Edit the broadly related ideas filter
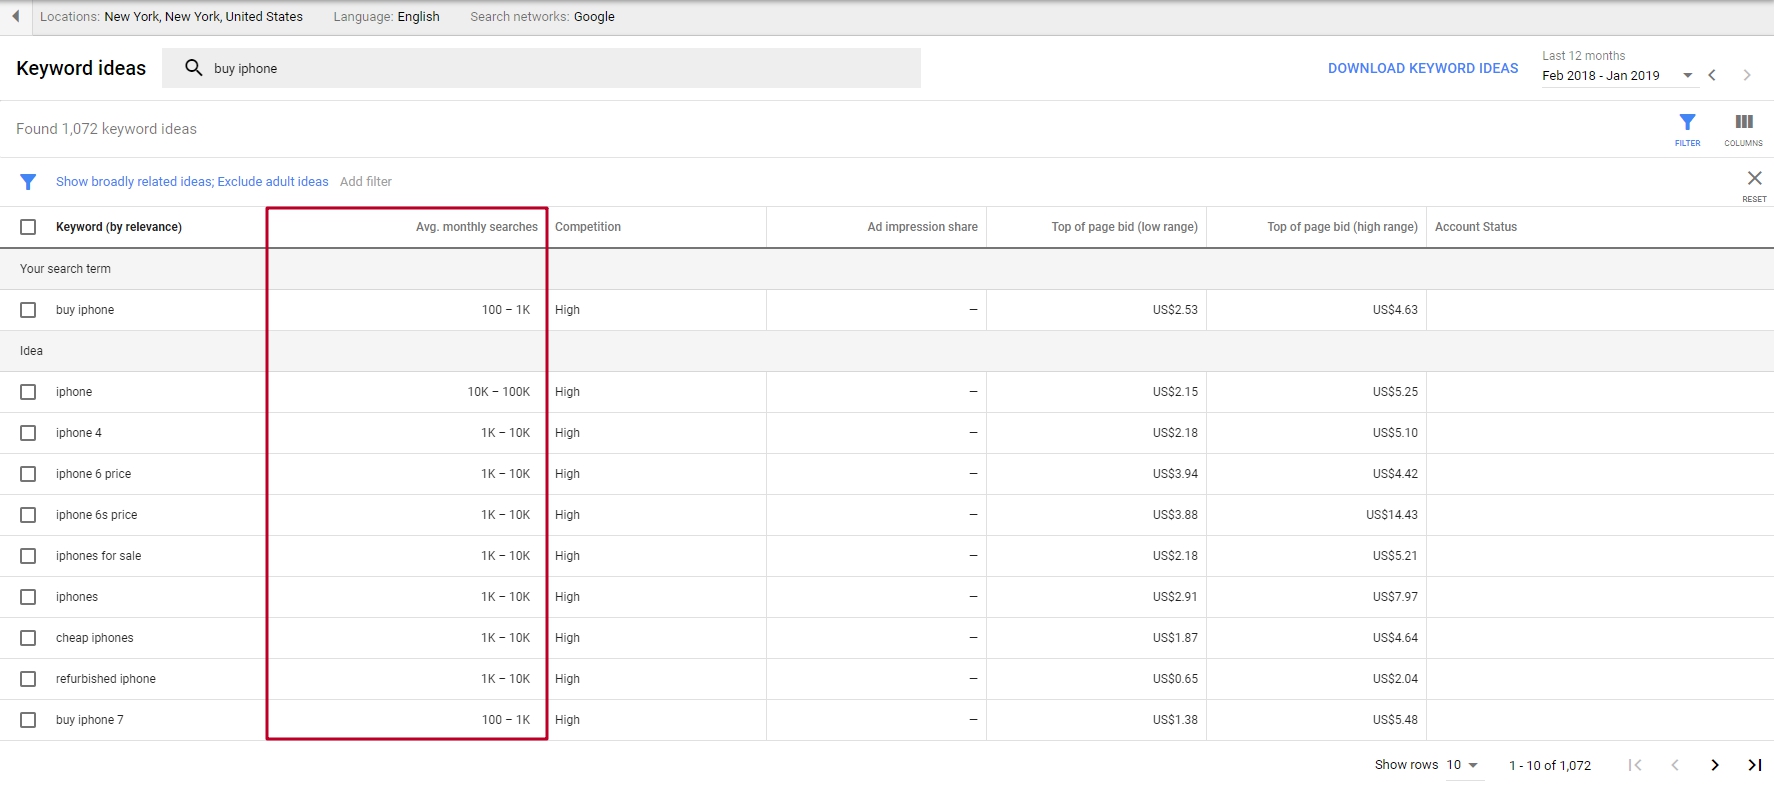The height and width of the screenshot is (789, 1774). point(192,182)
